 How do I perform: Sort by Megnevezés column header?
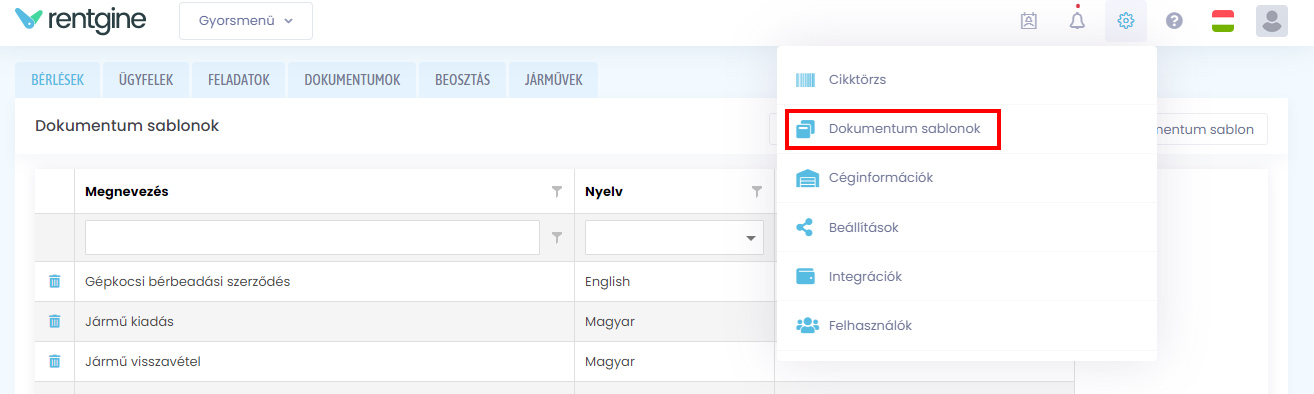[126, 192]
